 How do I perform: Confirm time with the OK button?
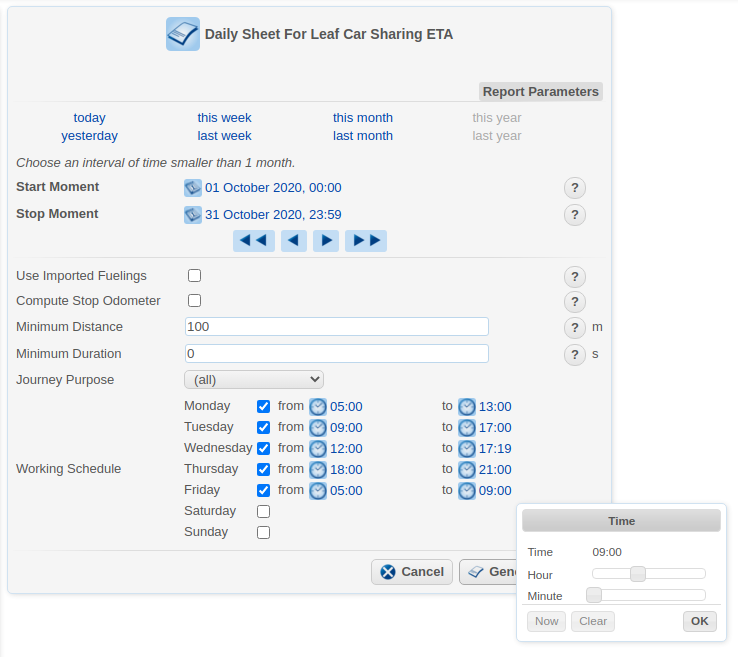699,621
